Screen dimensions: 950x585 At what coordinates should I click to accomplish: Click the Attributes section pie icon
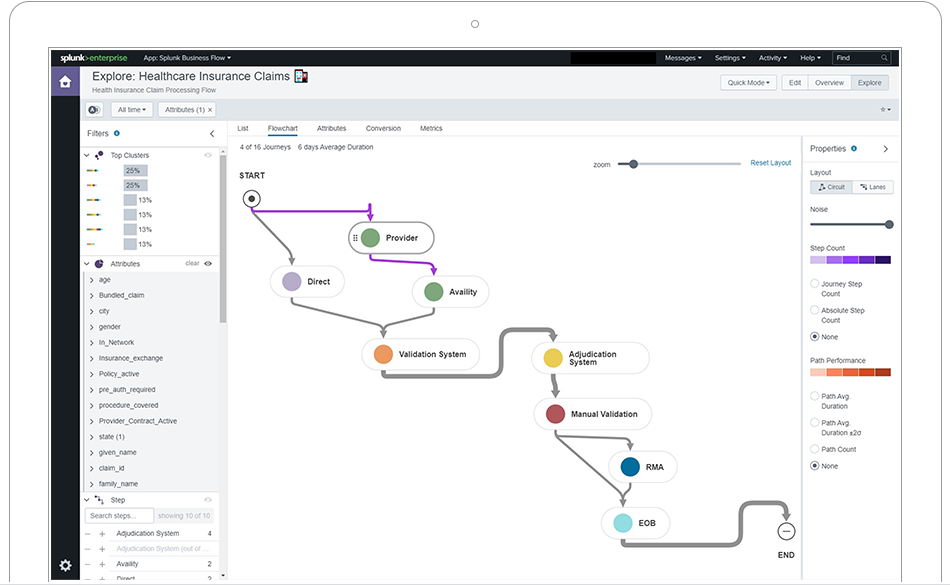click(x=99, y=264)
